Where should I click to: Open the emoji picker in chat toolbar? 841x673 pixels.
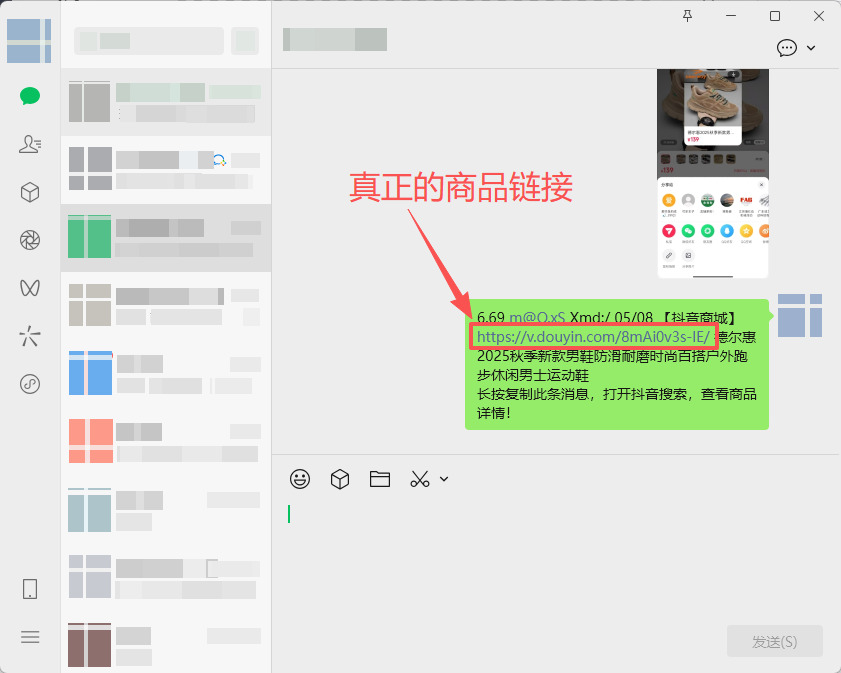pos(300,478)
